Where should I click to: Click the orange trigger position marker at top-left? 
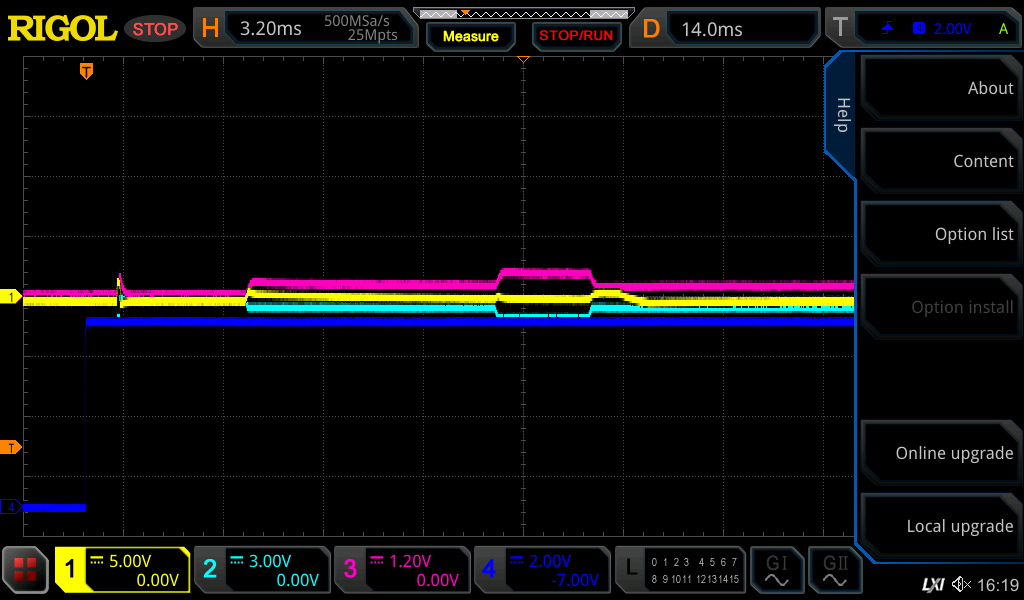point(87,71)
